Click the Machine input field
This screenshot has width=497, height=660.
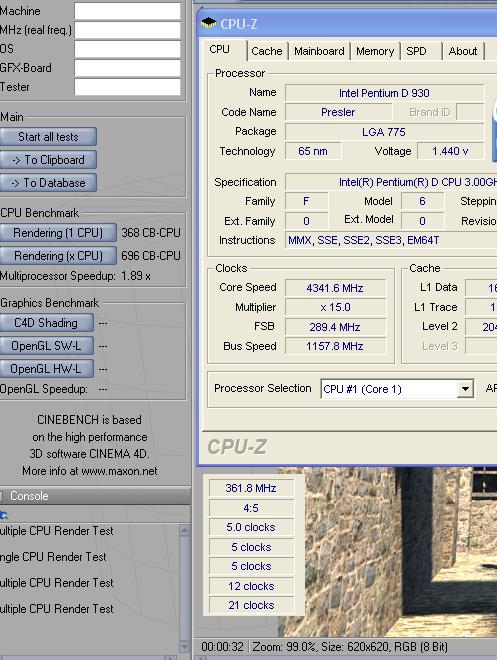pyautogui.click(x=128, y=11)
